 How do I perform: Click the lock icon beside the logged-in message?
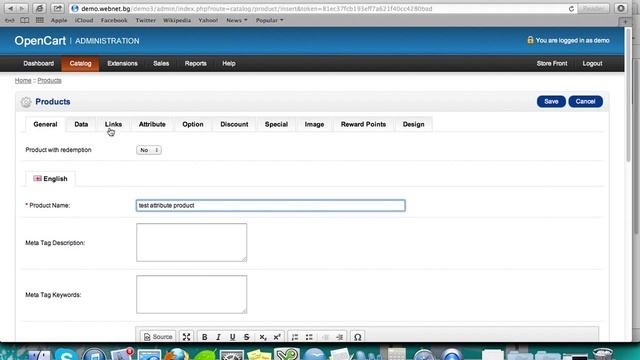530,40
